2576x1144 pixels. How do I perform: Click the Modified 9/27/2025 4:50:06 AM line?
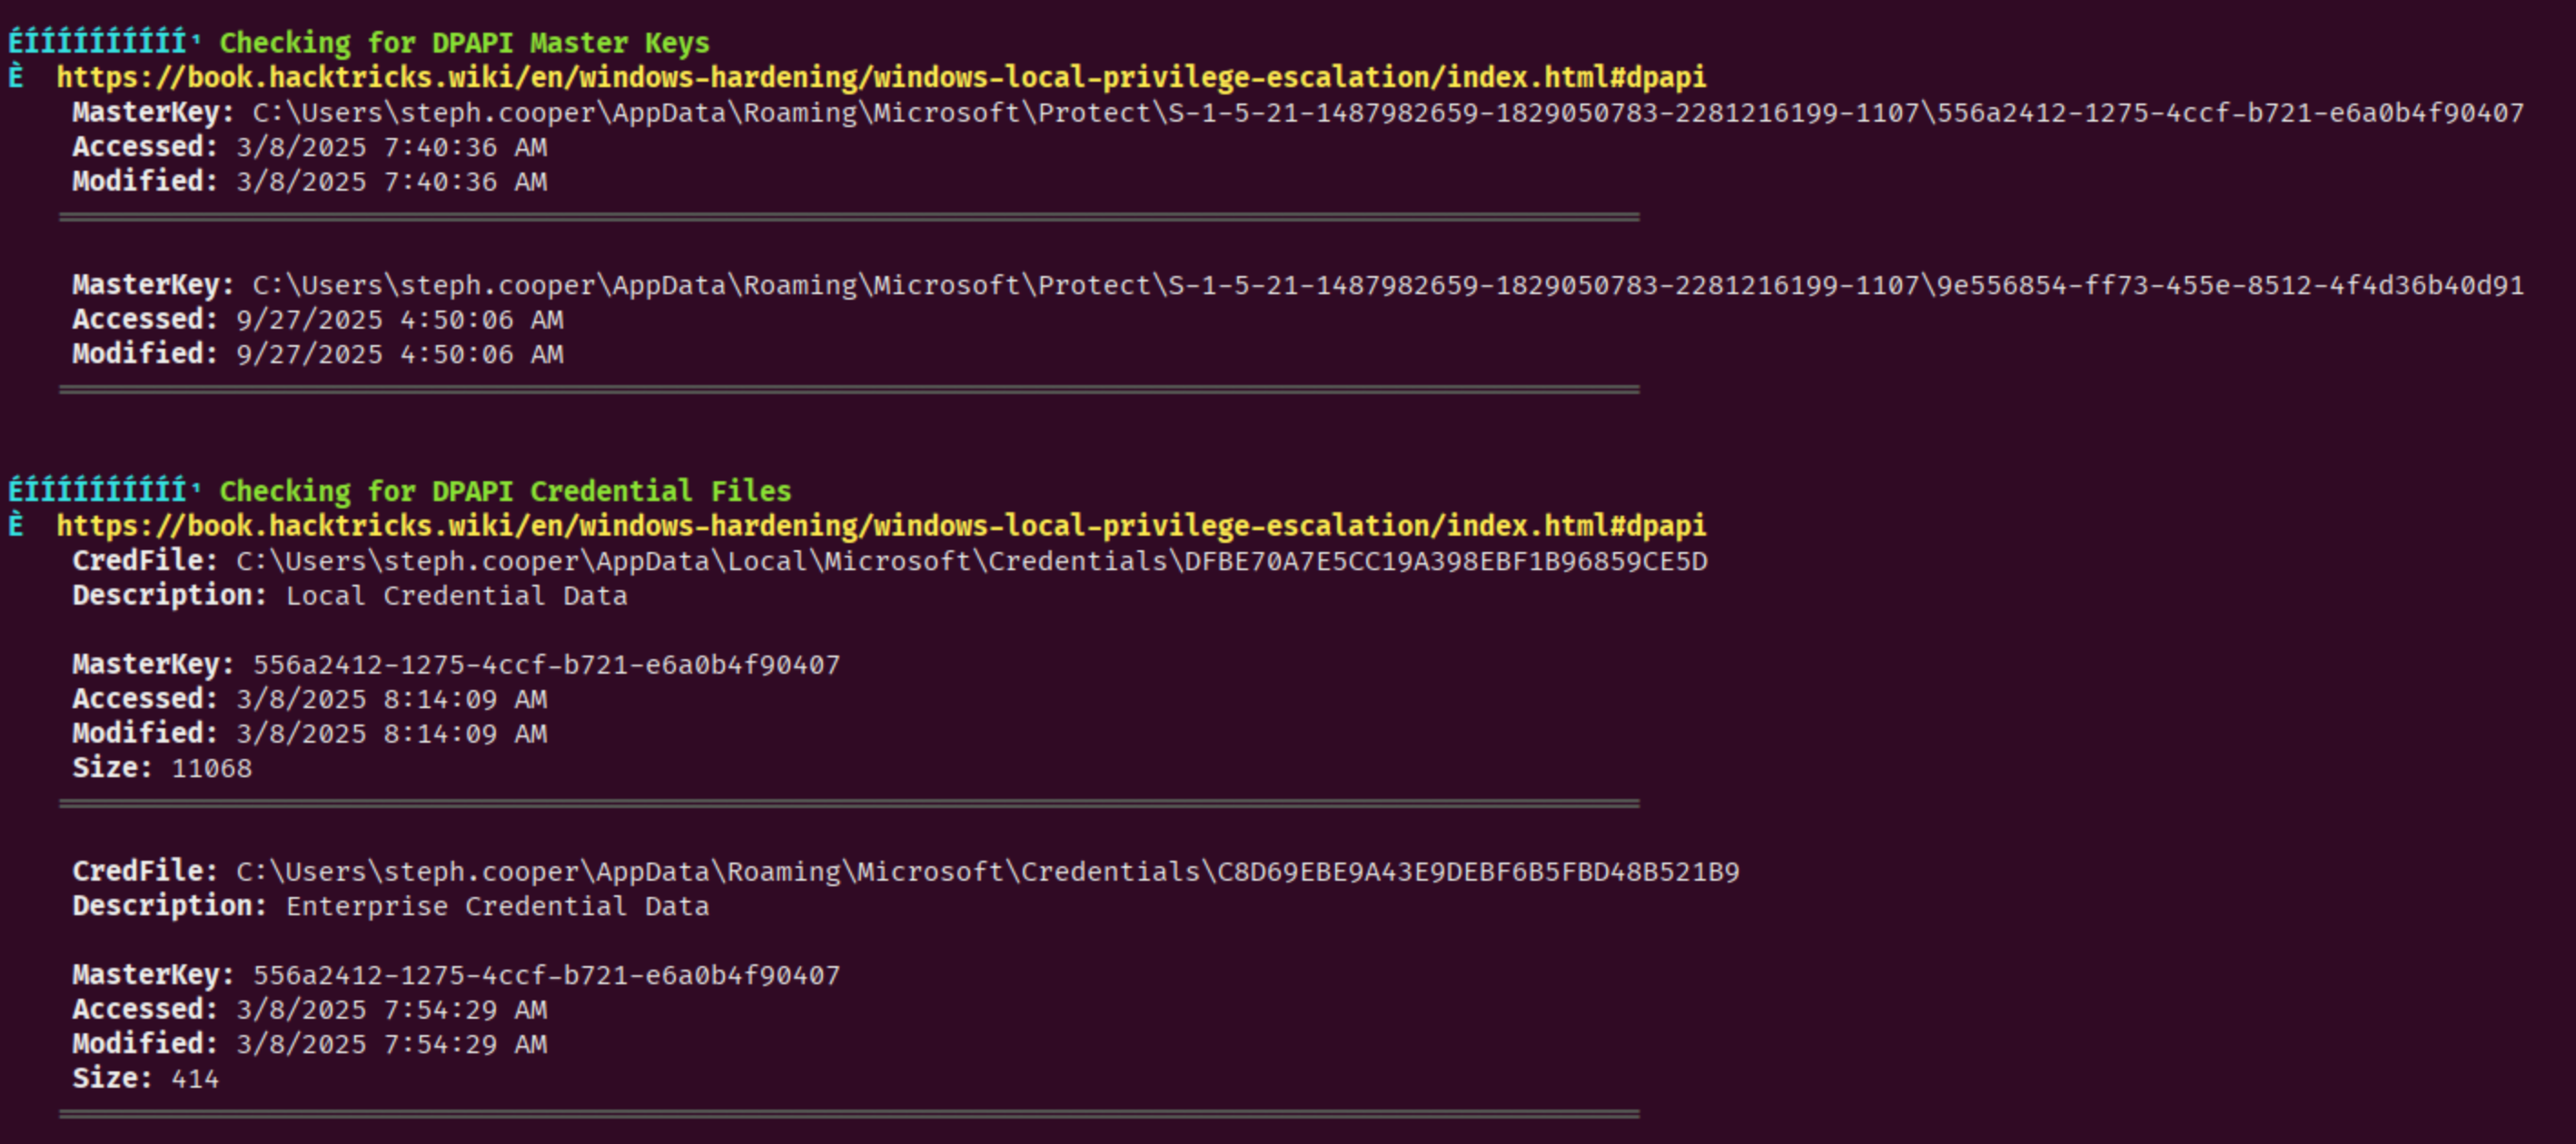(x=399, y=354)
